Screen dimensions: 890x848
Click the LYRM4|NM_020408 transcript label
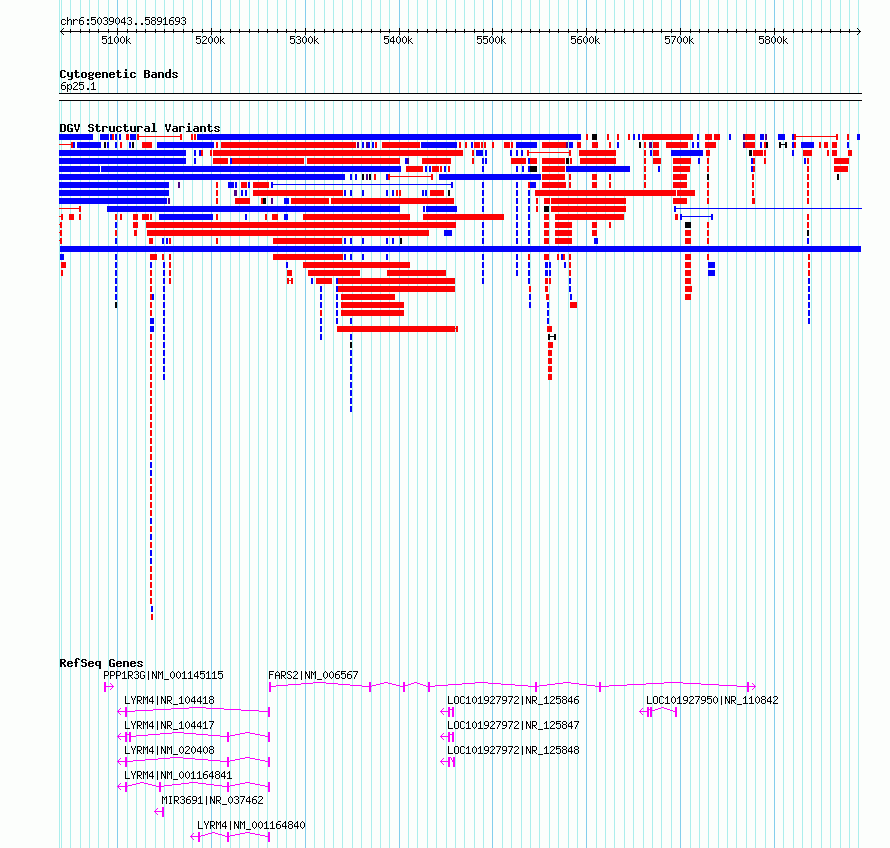click(169, 750)
